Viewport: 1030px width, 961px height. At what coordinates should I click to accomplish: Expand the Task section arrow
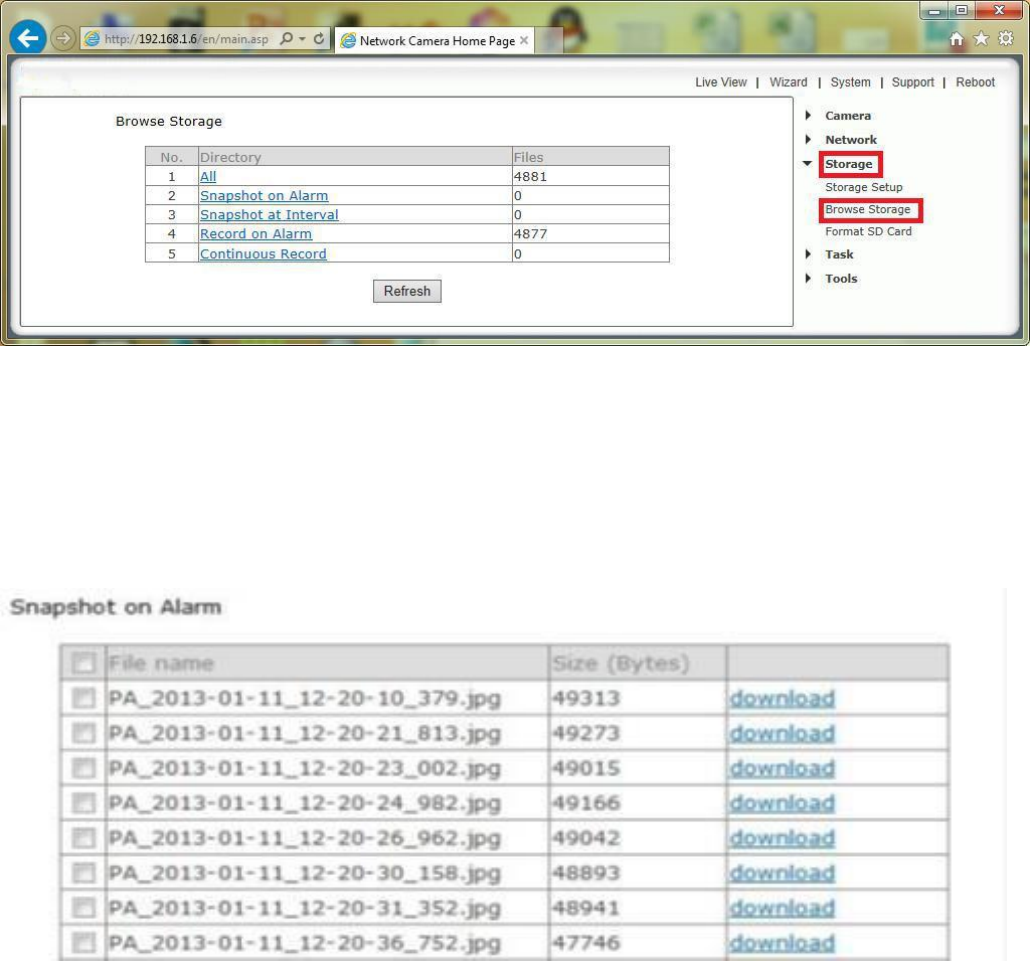[x=808, y=254]
